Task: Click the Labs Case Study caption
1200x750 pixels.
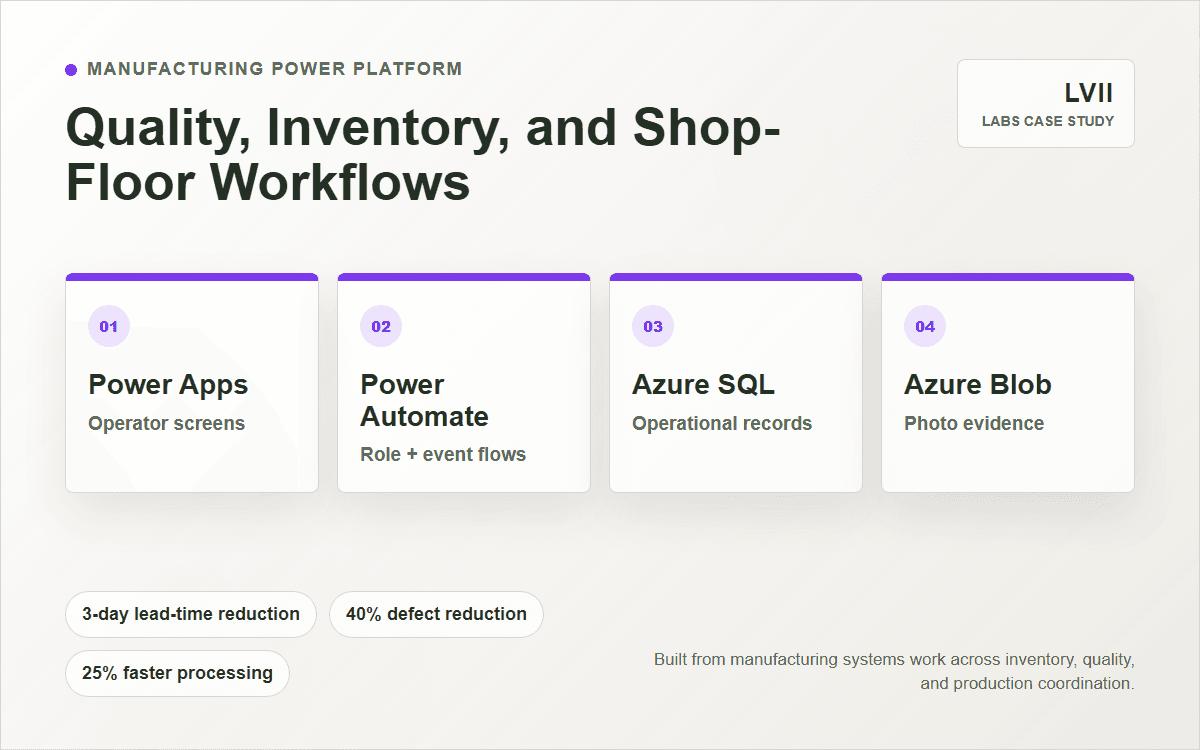Action: click(1048, 121)
